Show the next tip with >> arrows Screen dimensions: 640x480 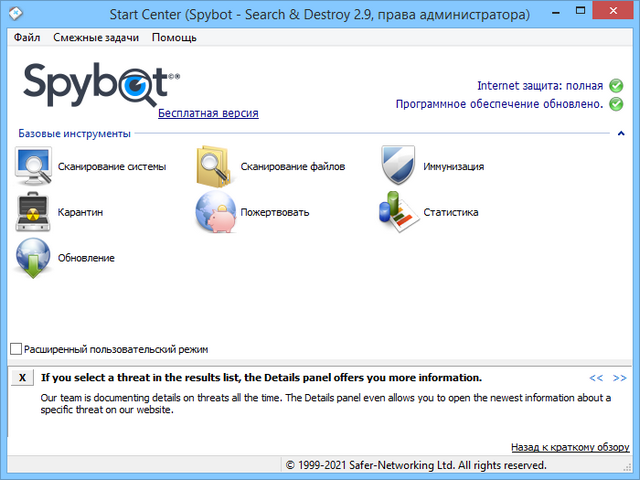point(620,378)
